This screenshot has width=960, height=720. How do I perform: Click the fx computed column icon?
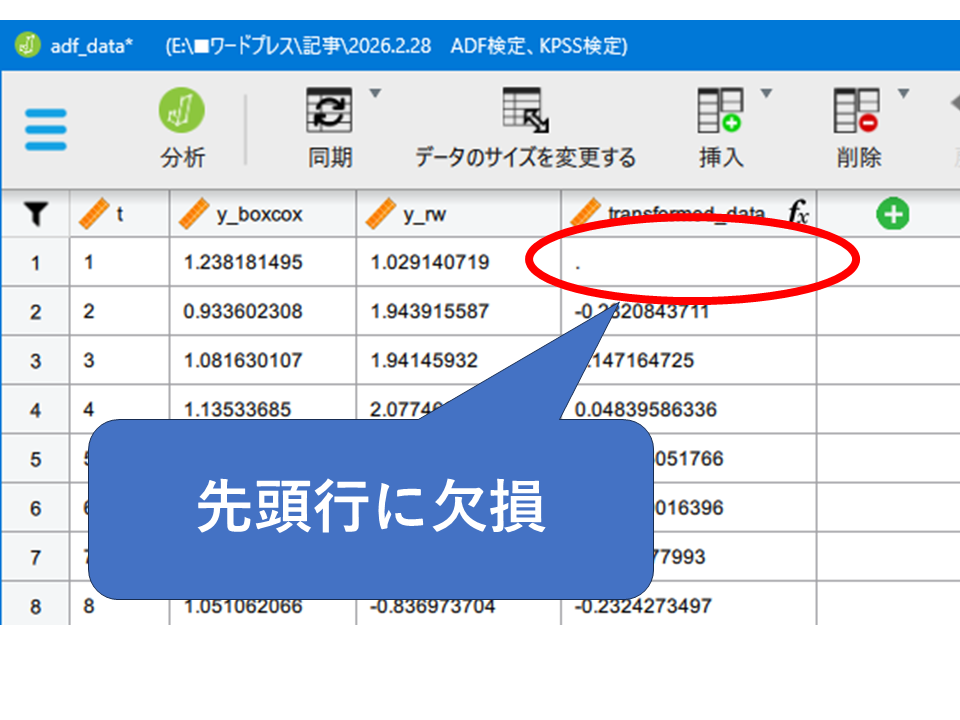pyautogui.click(x=798, y=213)
